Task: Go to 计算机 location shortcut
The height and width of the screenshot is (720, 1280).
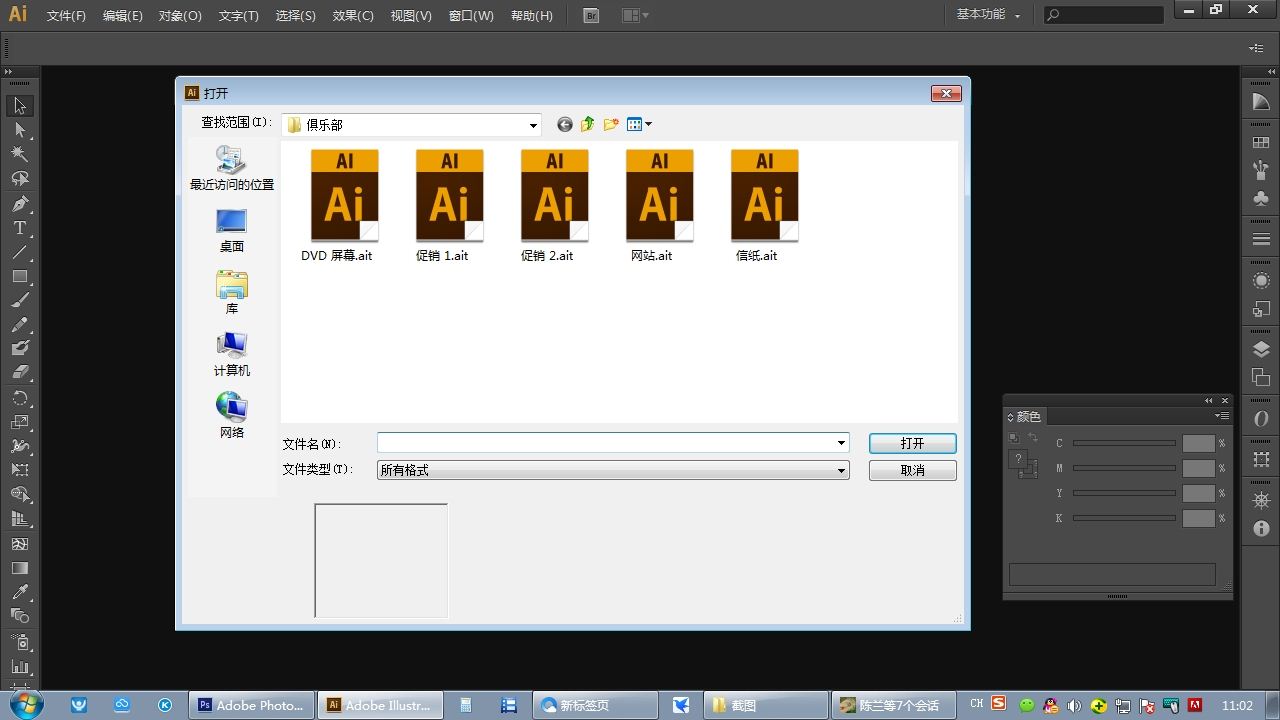Action: 231,354
